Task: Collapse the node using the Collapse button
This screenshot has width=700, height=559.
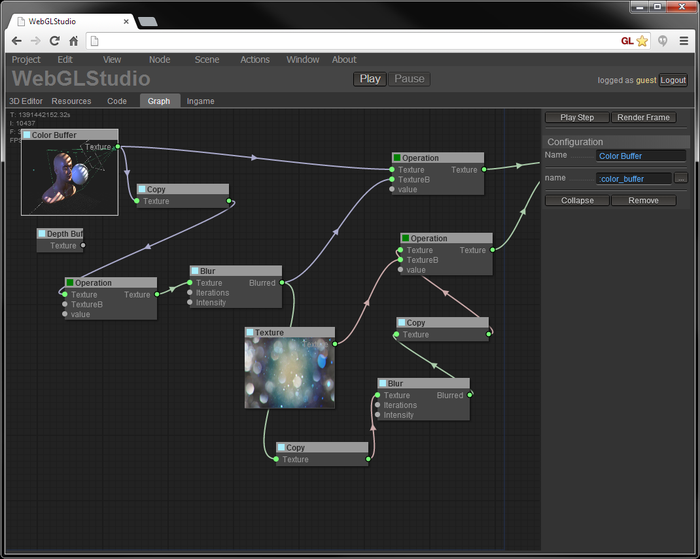Action: pyautogui.click(x=577, y=200)
